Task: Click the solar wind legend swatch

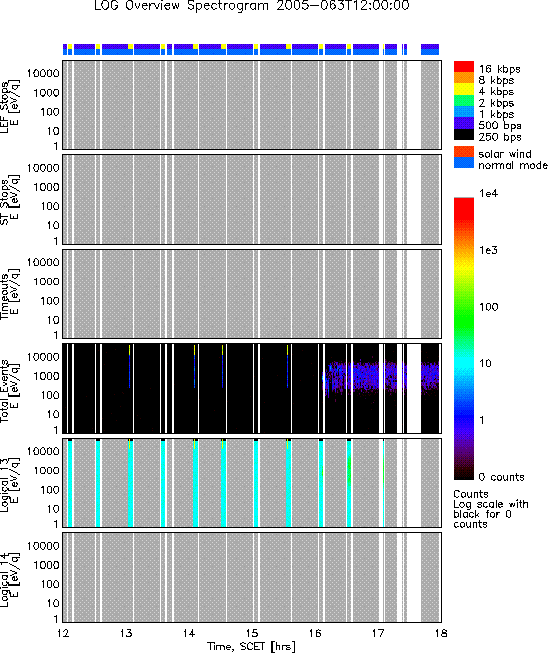Action: 463,152
